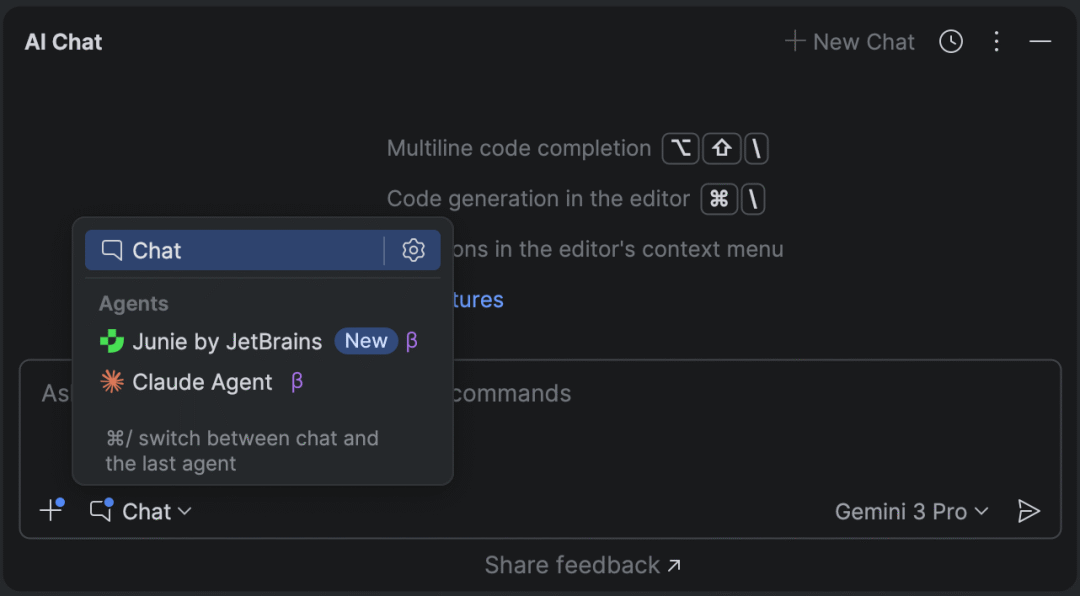Screen dimensions: 1080x596
Task: Open the Share feedback link
Action: coord(583,565)
